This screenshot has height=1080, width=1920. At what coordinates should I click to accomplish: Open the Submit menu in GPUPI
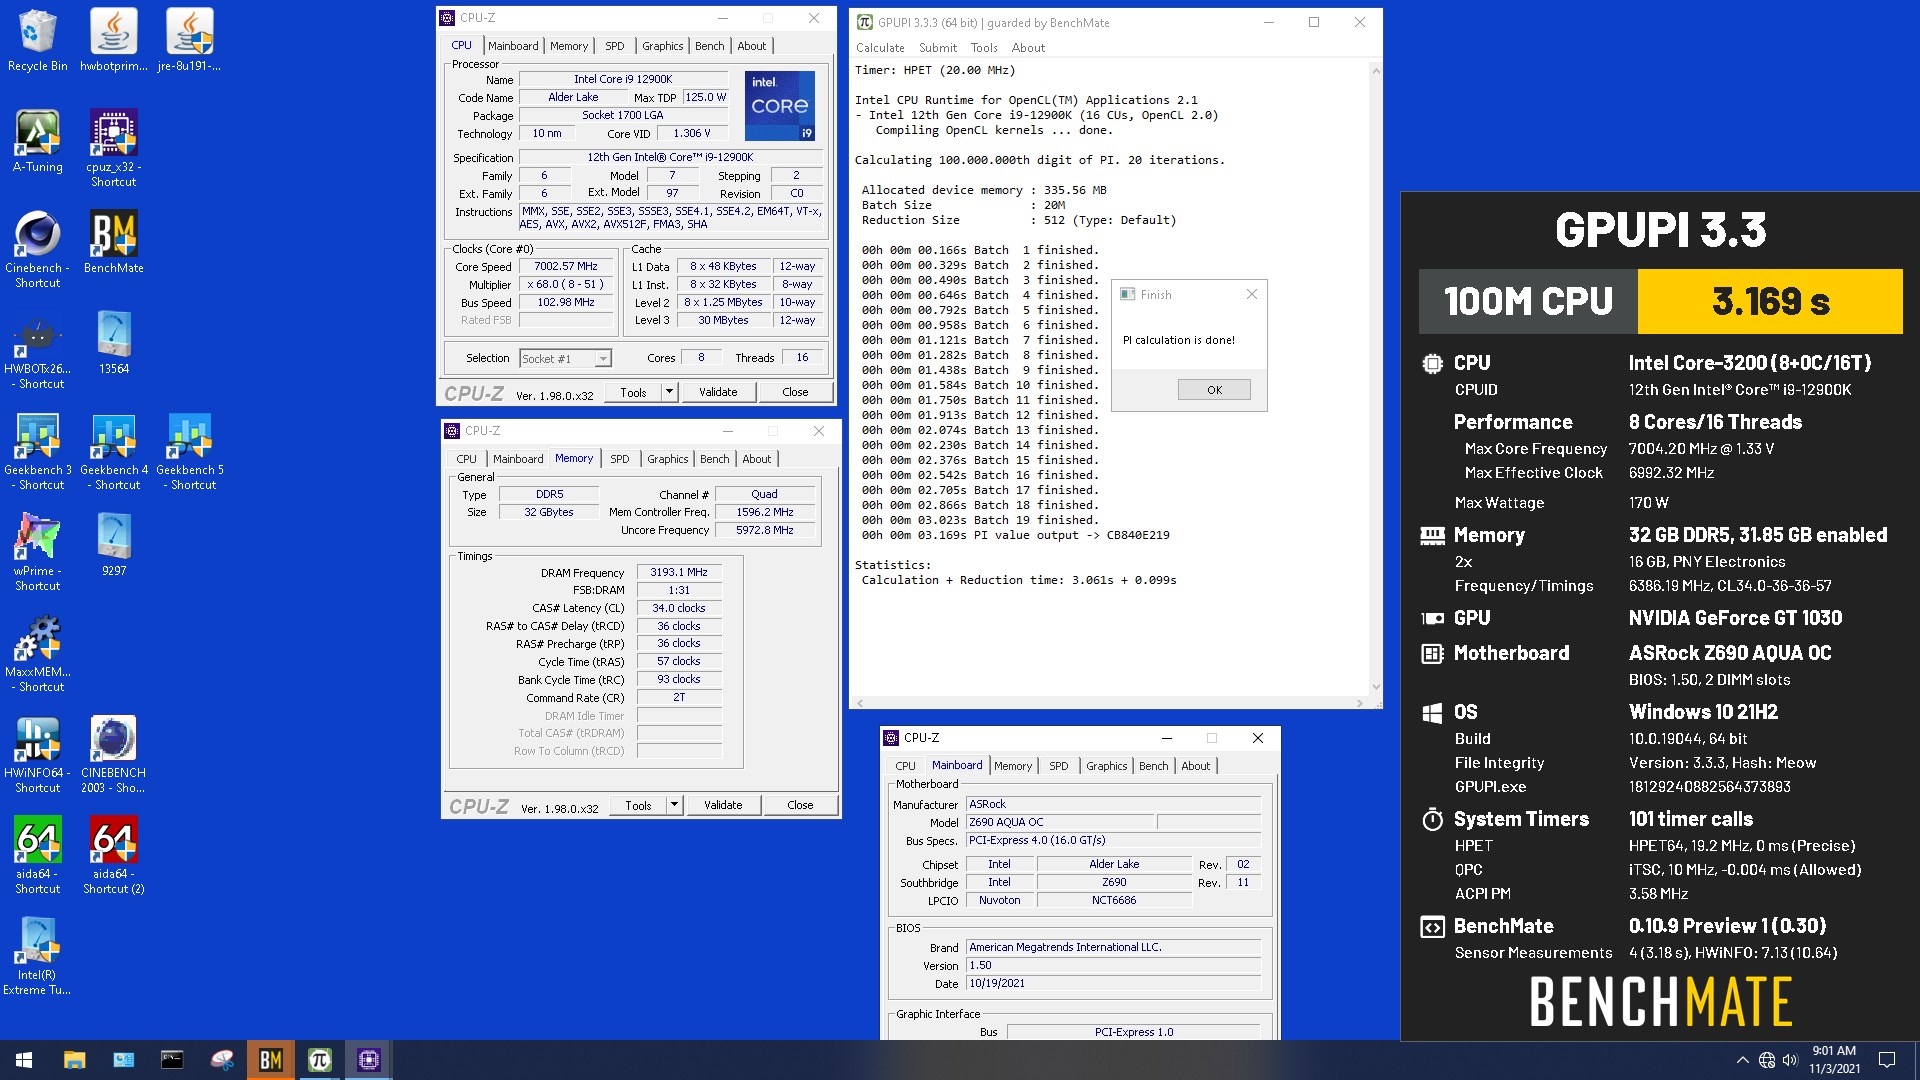(938, 48)
